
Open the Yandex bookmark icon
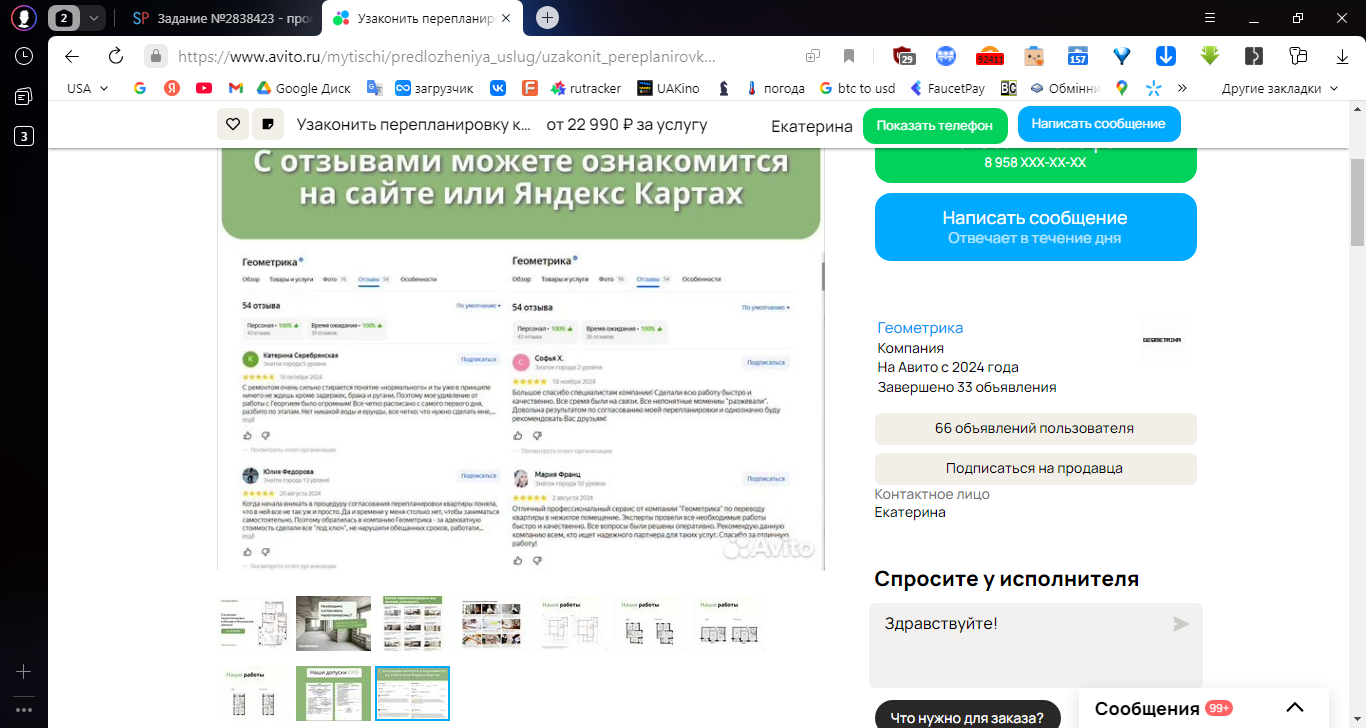[172, 88]
